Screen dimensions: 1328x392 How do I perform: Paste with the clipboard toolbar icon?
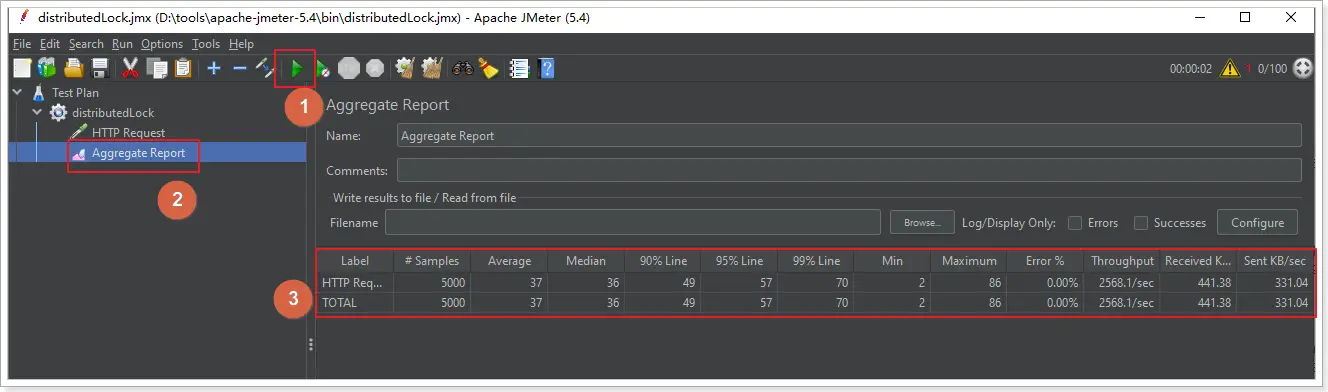pyautogui.click(x=183, y=68)
